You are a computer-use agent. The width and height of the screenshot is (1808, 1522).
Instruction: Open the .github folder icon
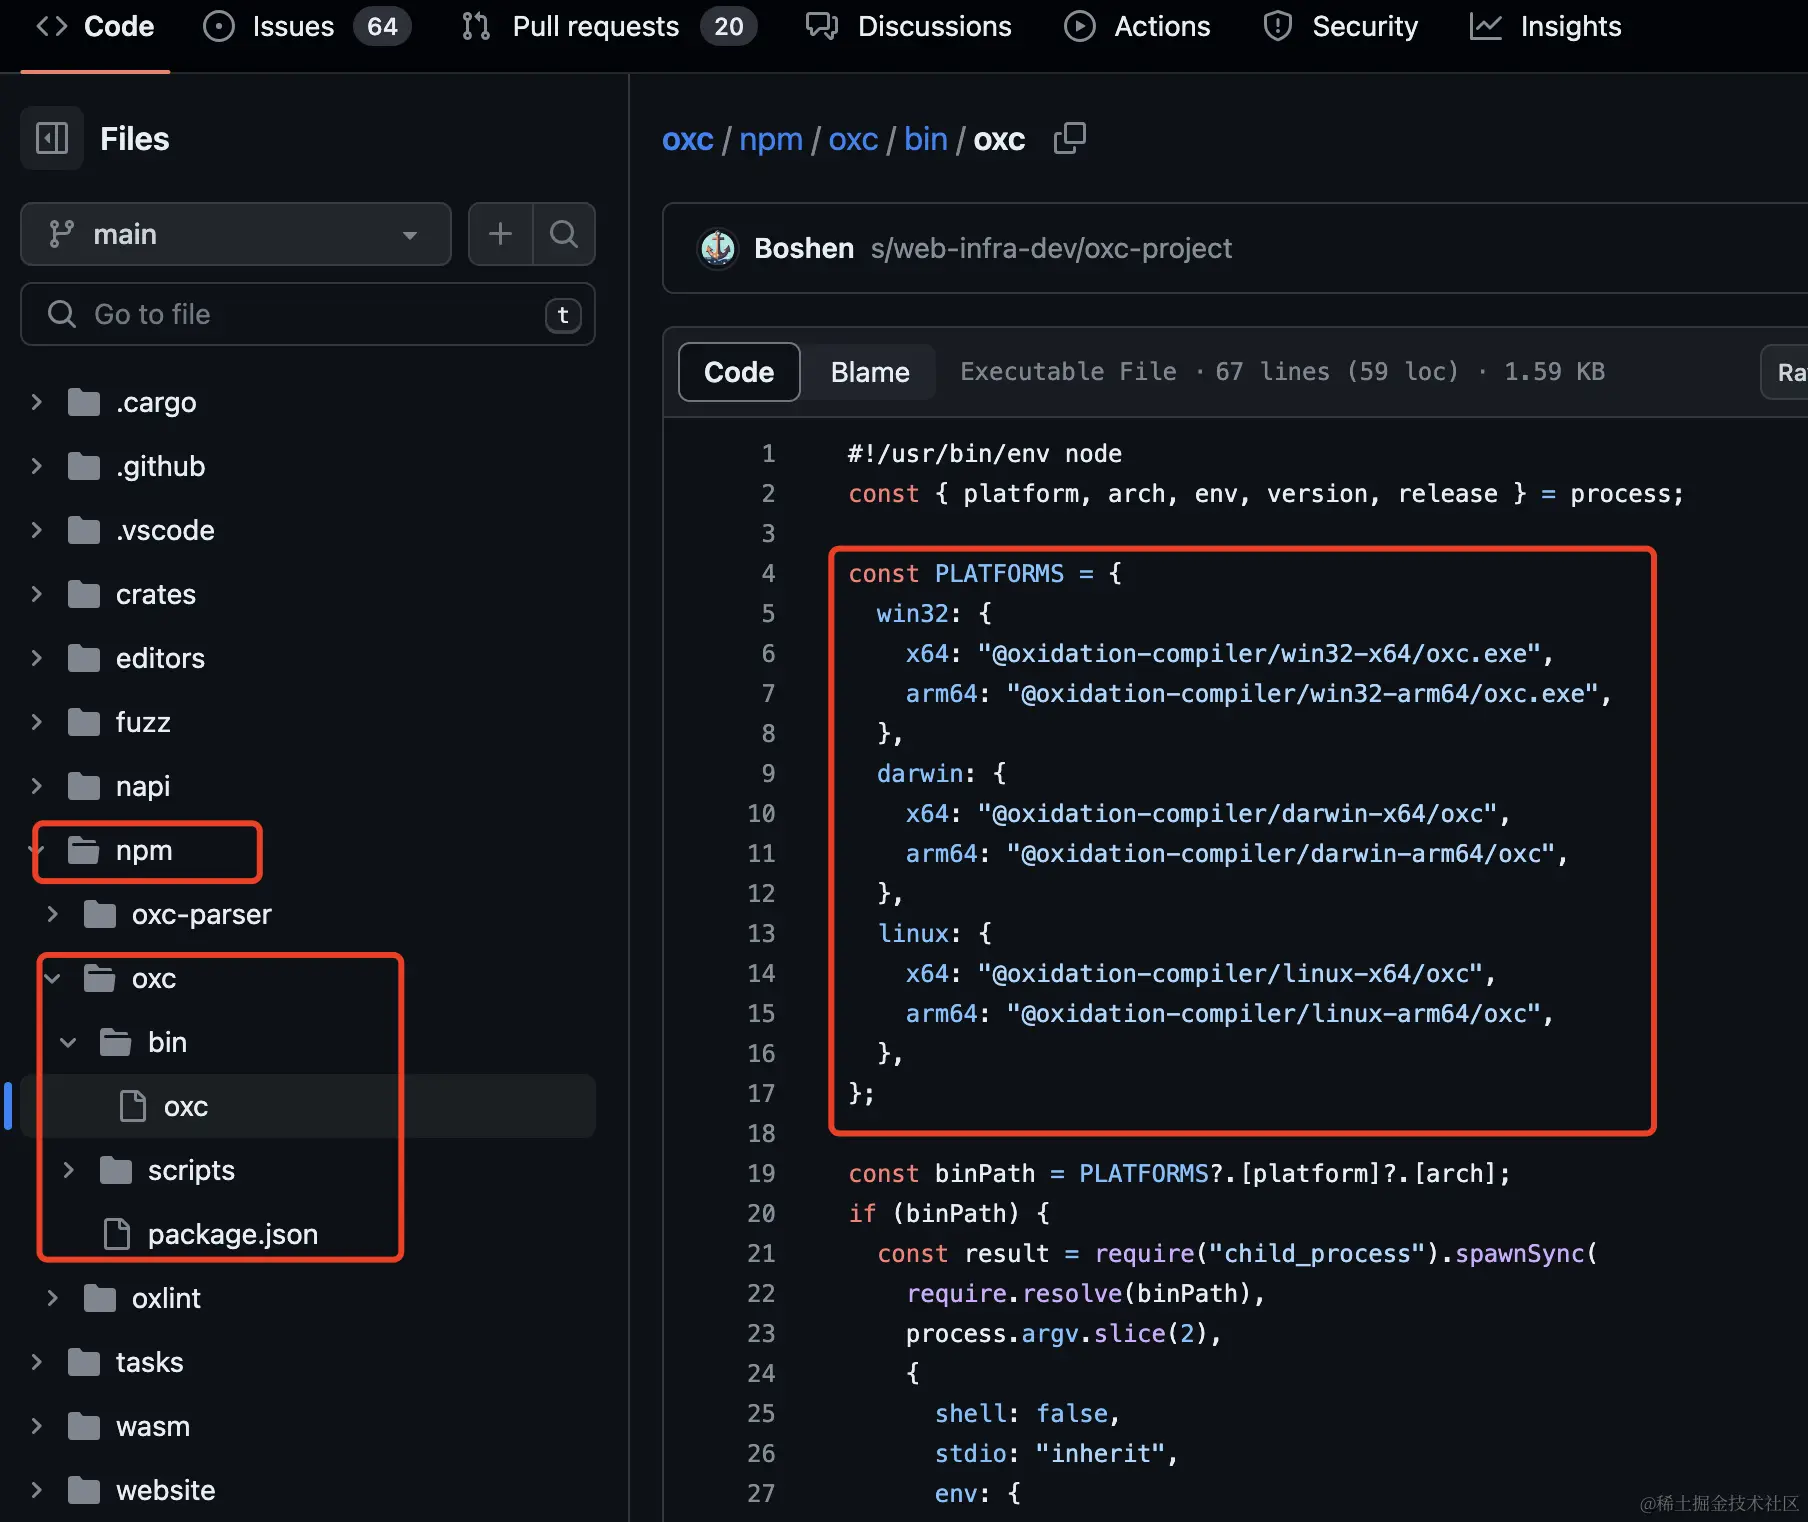(84, 466)
